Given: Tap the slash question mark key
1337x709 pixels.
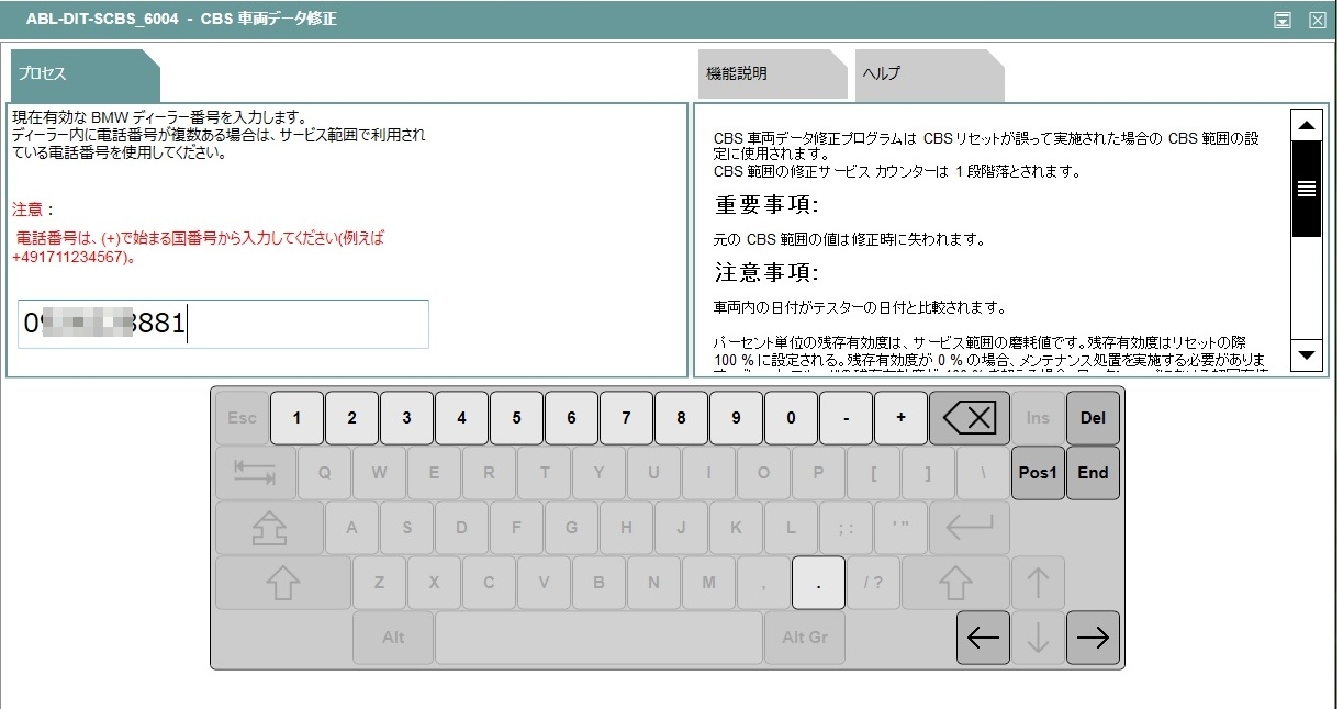Looking at the screenshot, I should click(873, 583).
